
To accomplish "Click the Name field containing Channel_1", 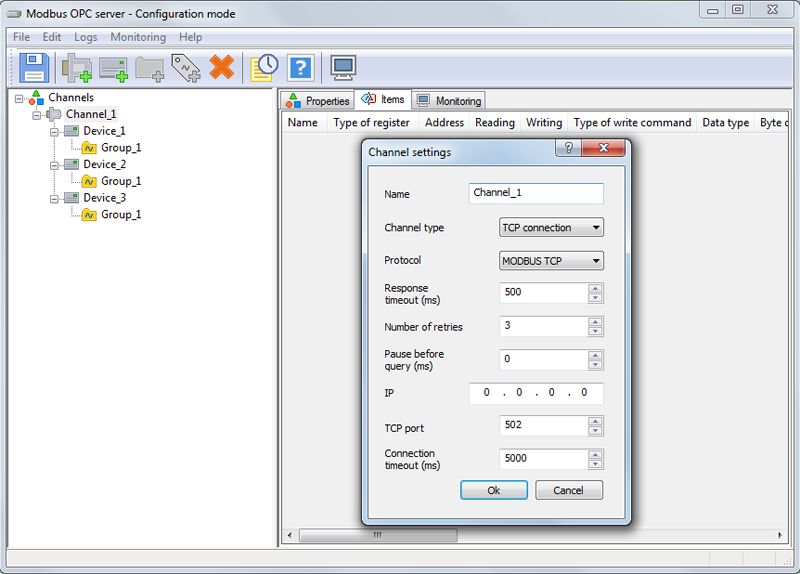I will click(x=536, y=193).
